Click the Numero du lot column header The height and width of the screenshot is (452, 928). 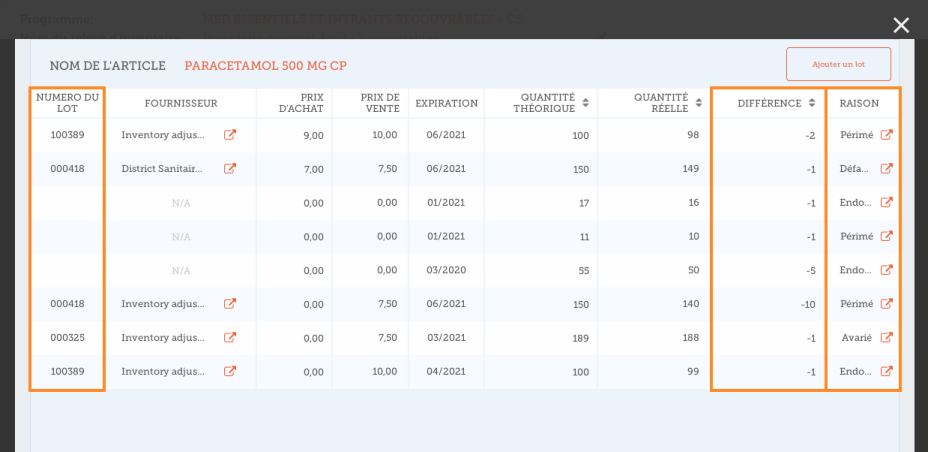pos(67,103)
